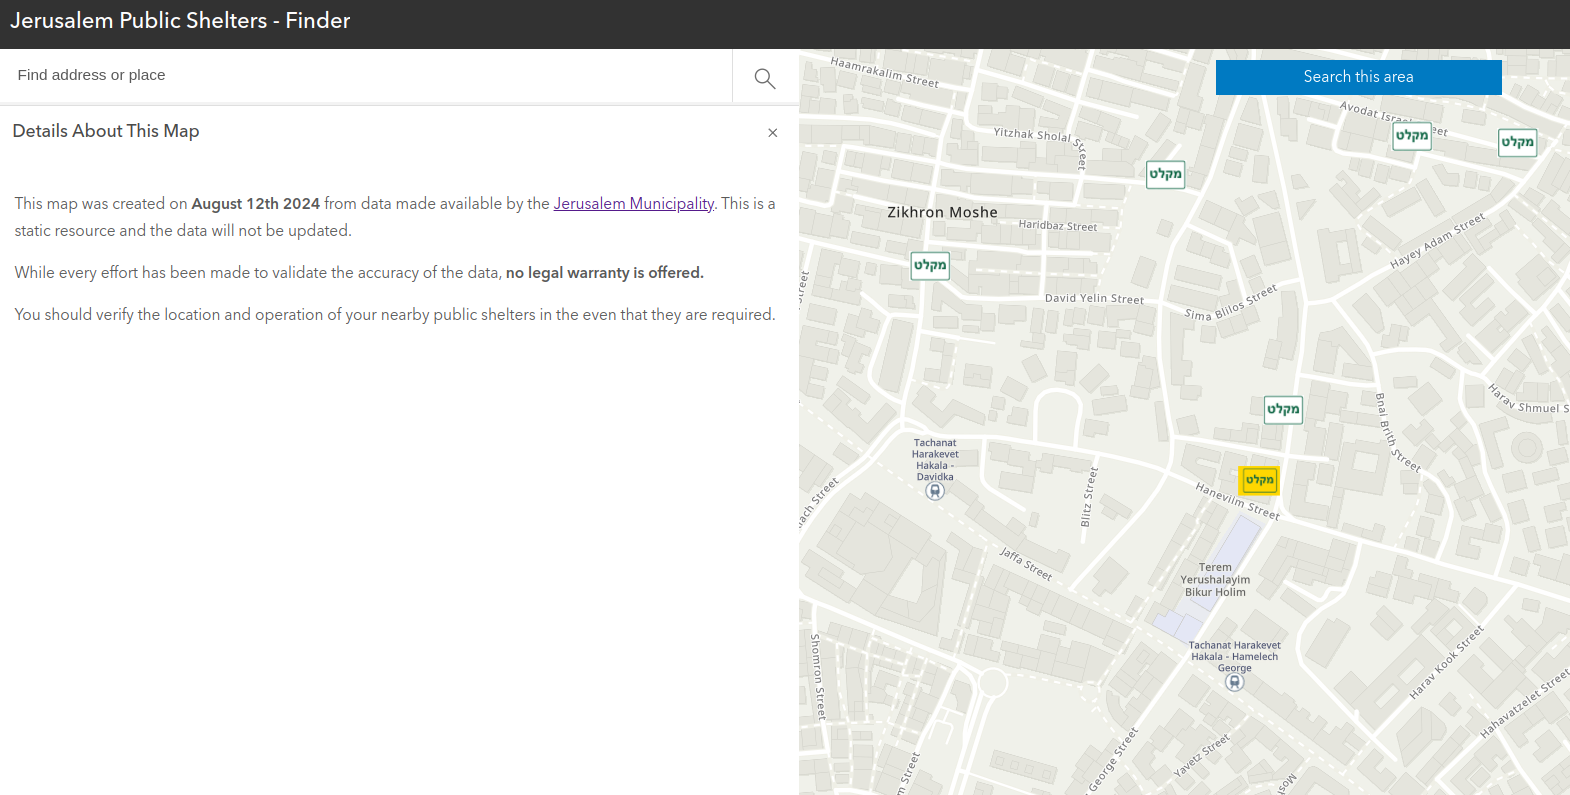Click the app title Jerusalem Public Shelters - Finder
The width and height of the screenshot is (1570, 795).
point(180,21)
